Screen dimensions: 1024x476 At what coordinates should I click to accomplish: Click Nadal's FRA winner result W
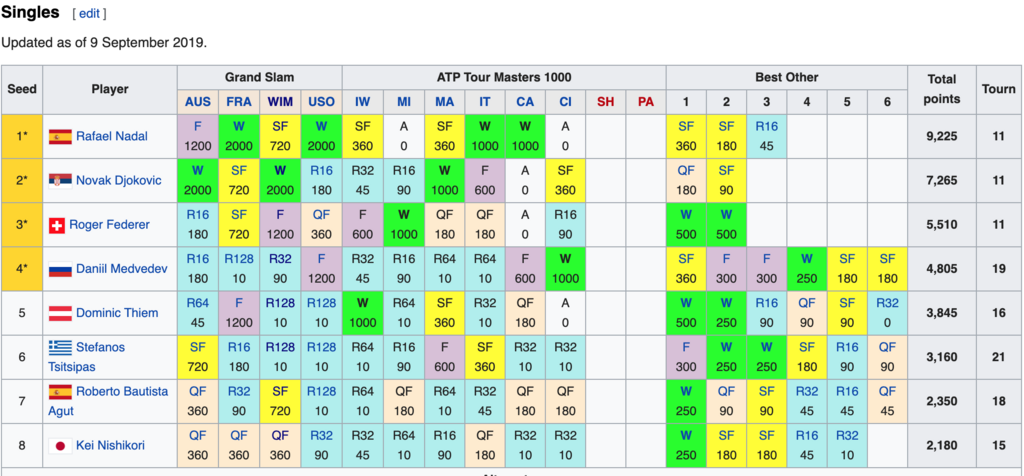(x=239, y=127)
